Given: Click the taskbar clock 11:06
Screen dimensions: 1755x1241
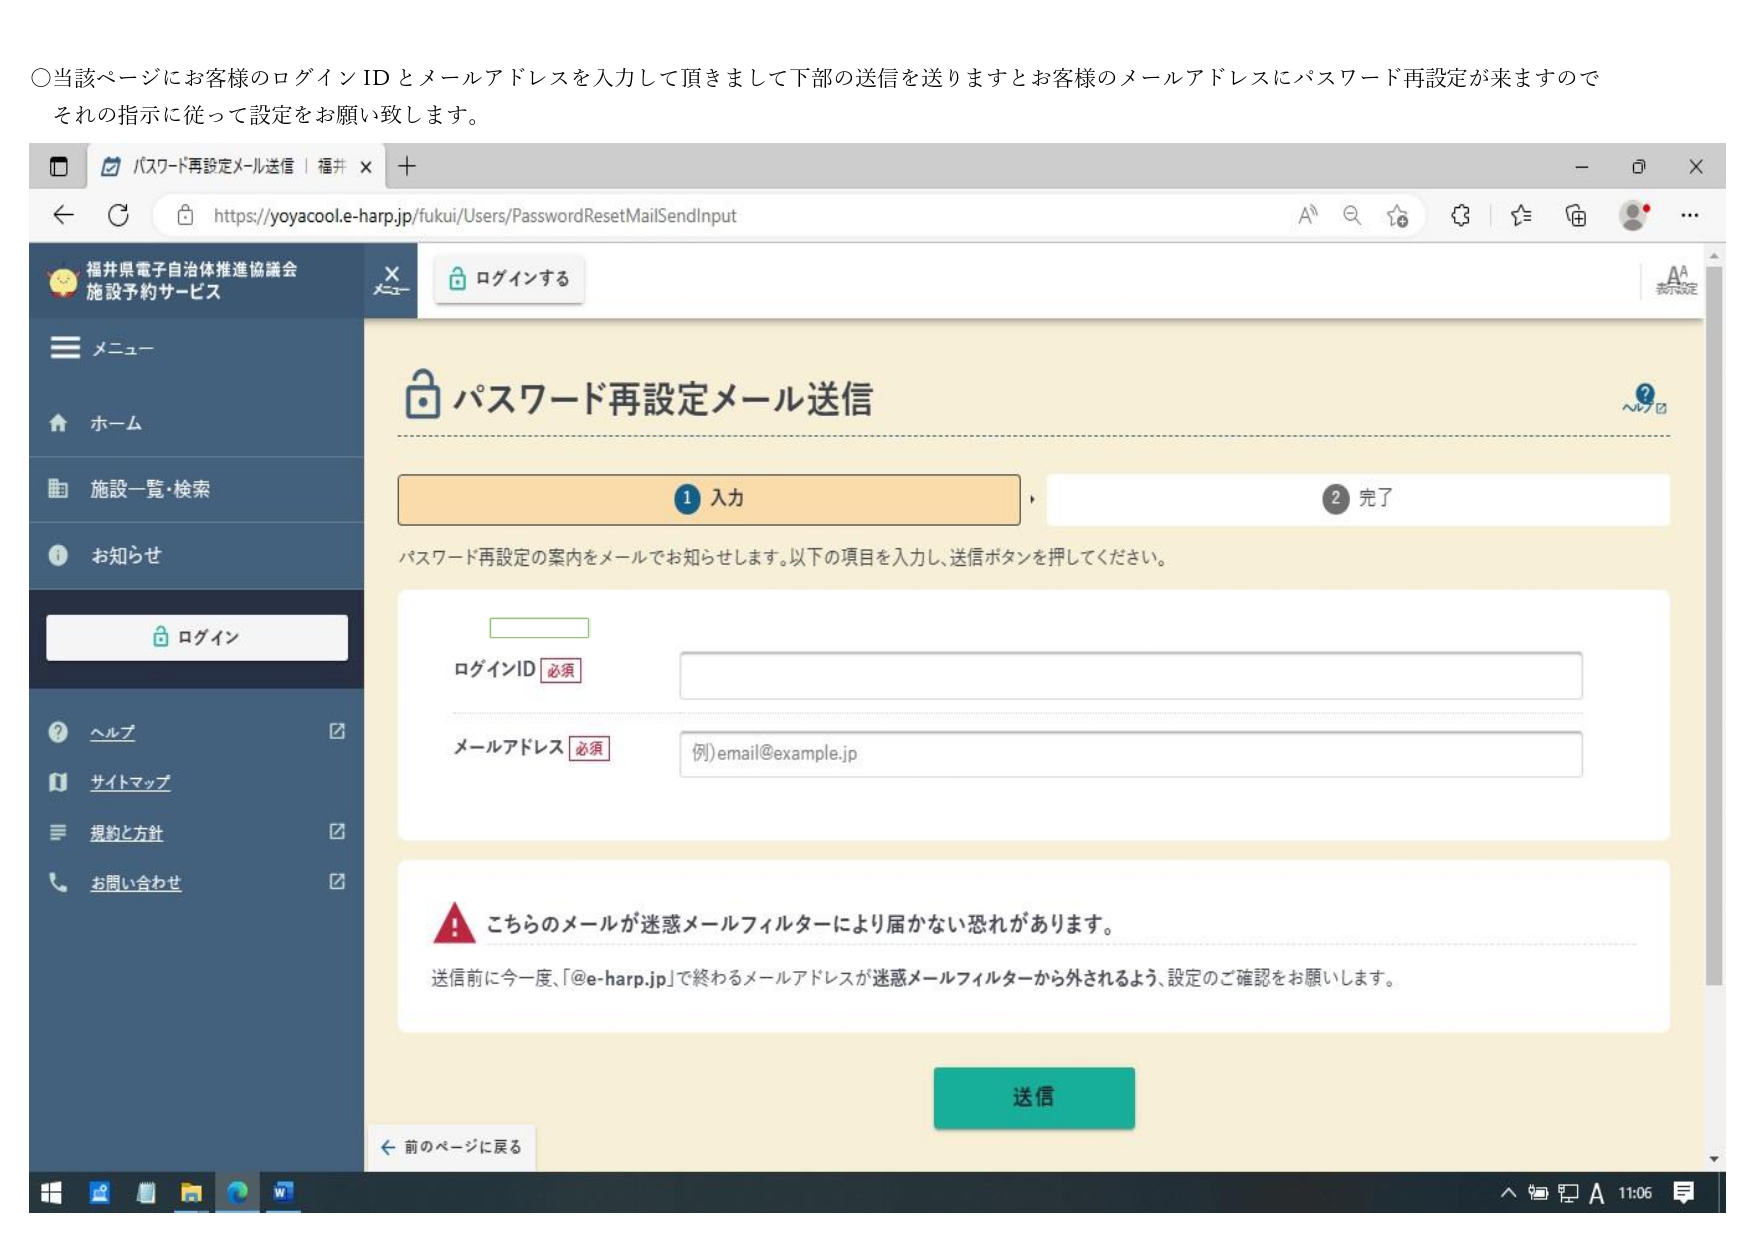Looking at the screenshot, I should [x=1635, y=1193].
